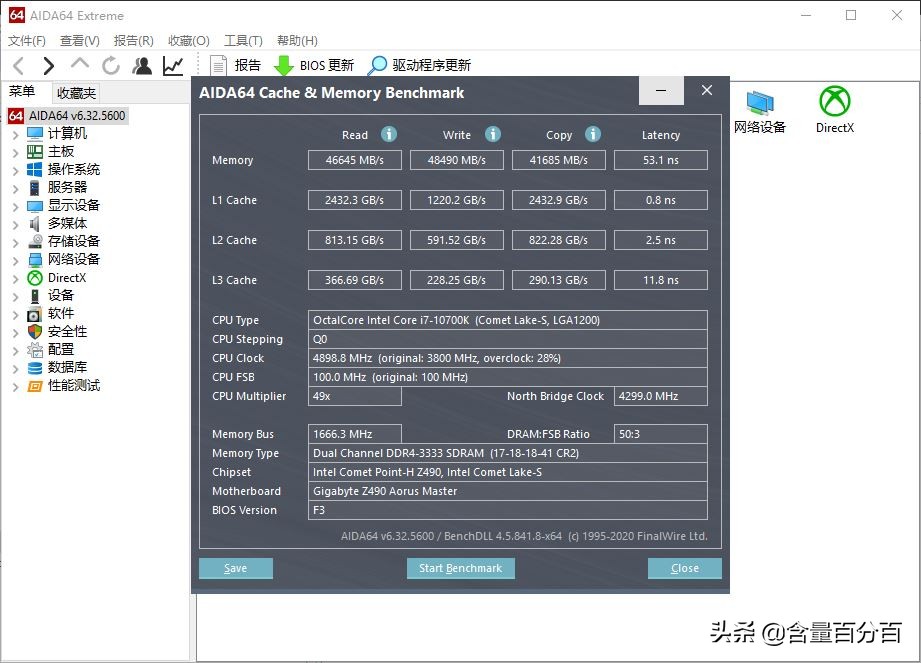Click the back navigation arrow icon
This screenshot has height=663, width=921.
coord(17,65)
